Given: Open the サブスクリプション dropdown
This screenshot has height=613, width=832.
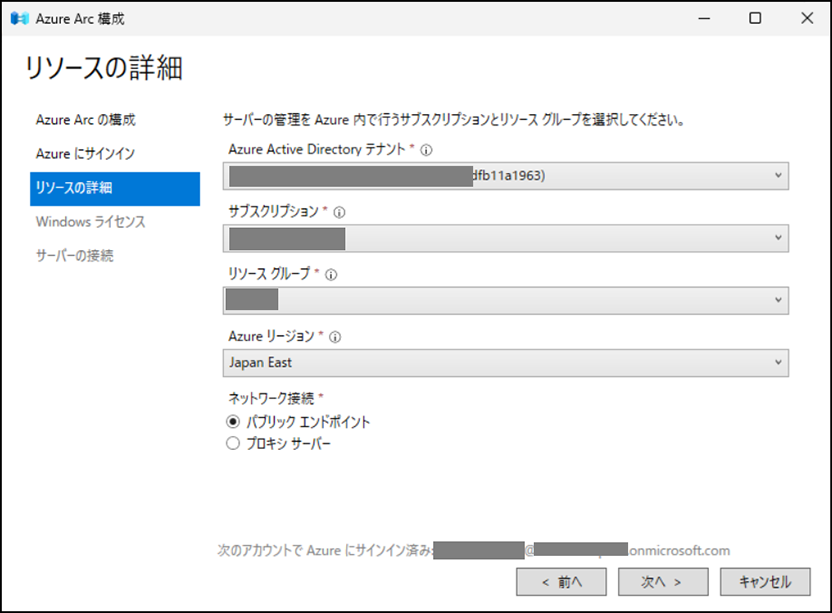Looking at the screenshot, I should [506, 238].
